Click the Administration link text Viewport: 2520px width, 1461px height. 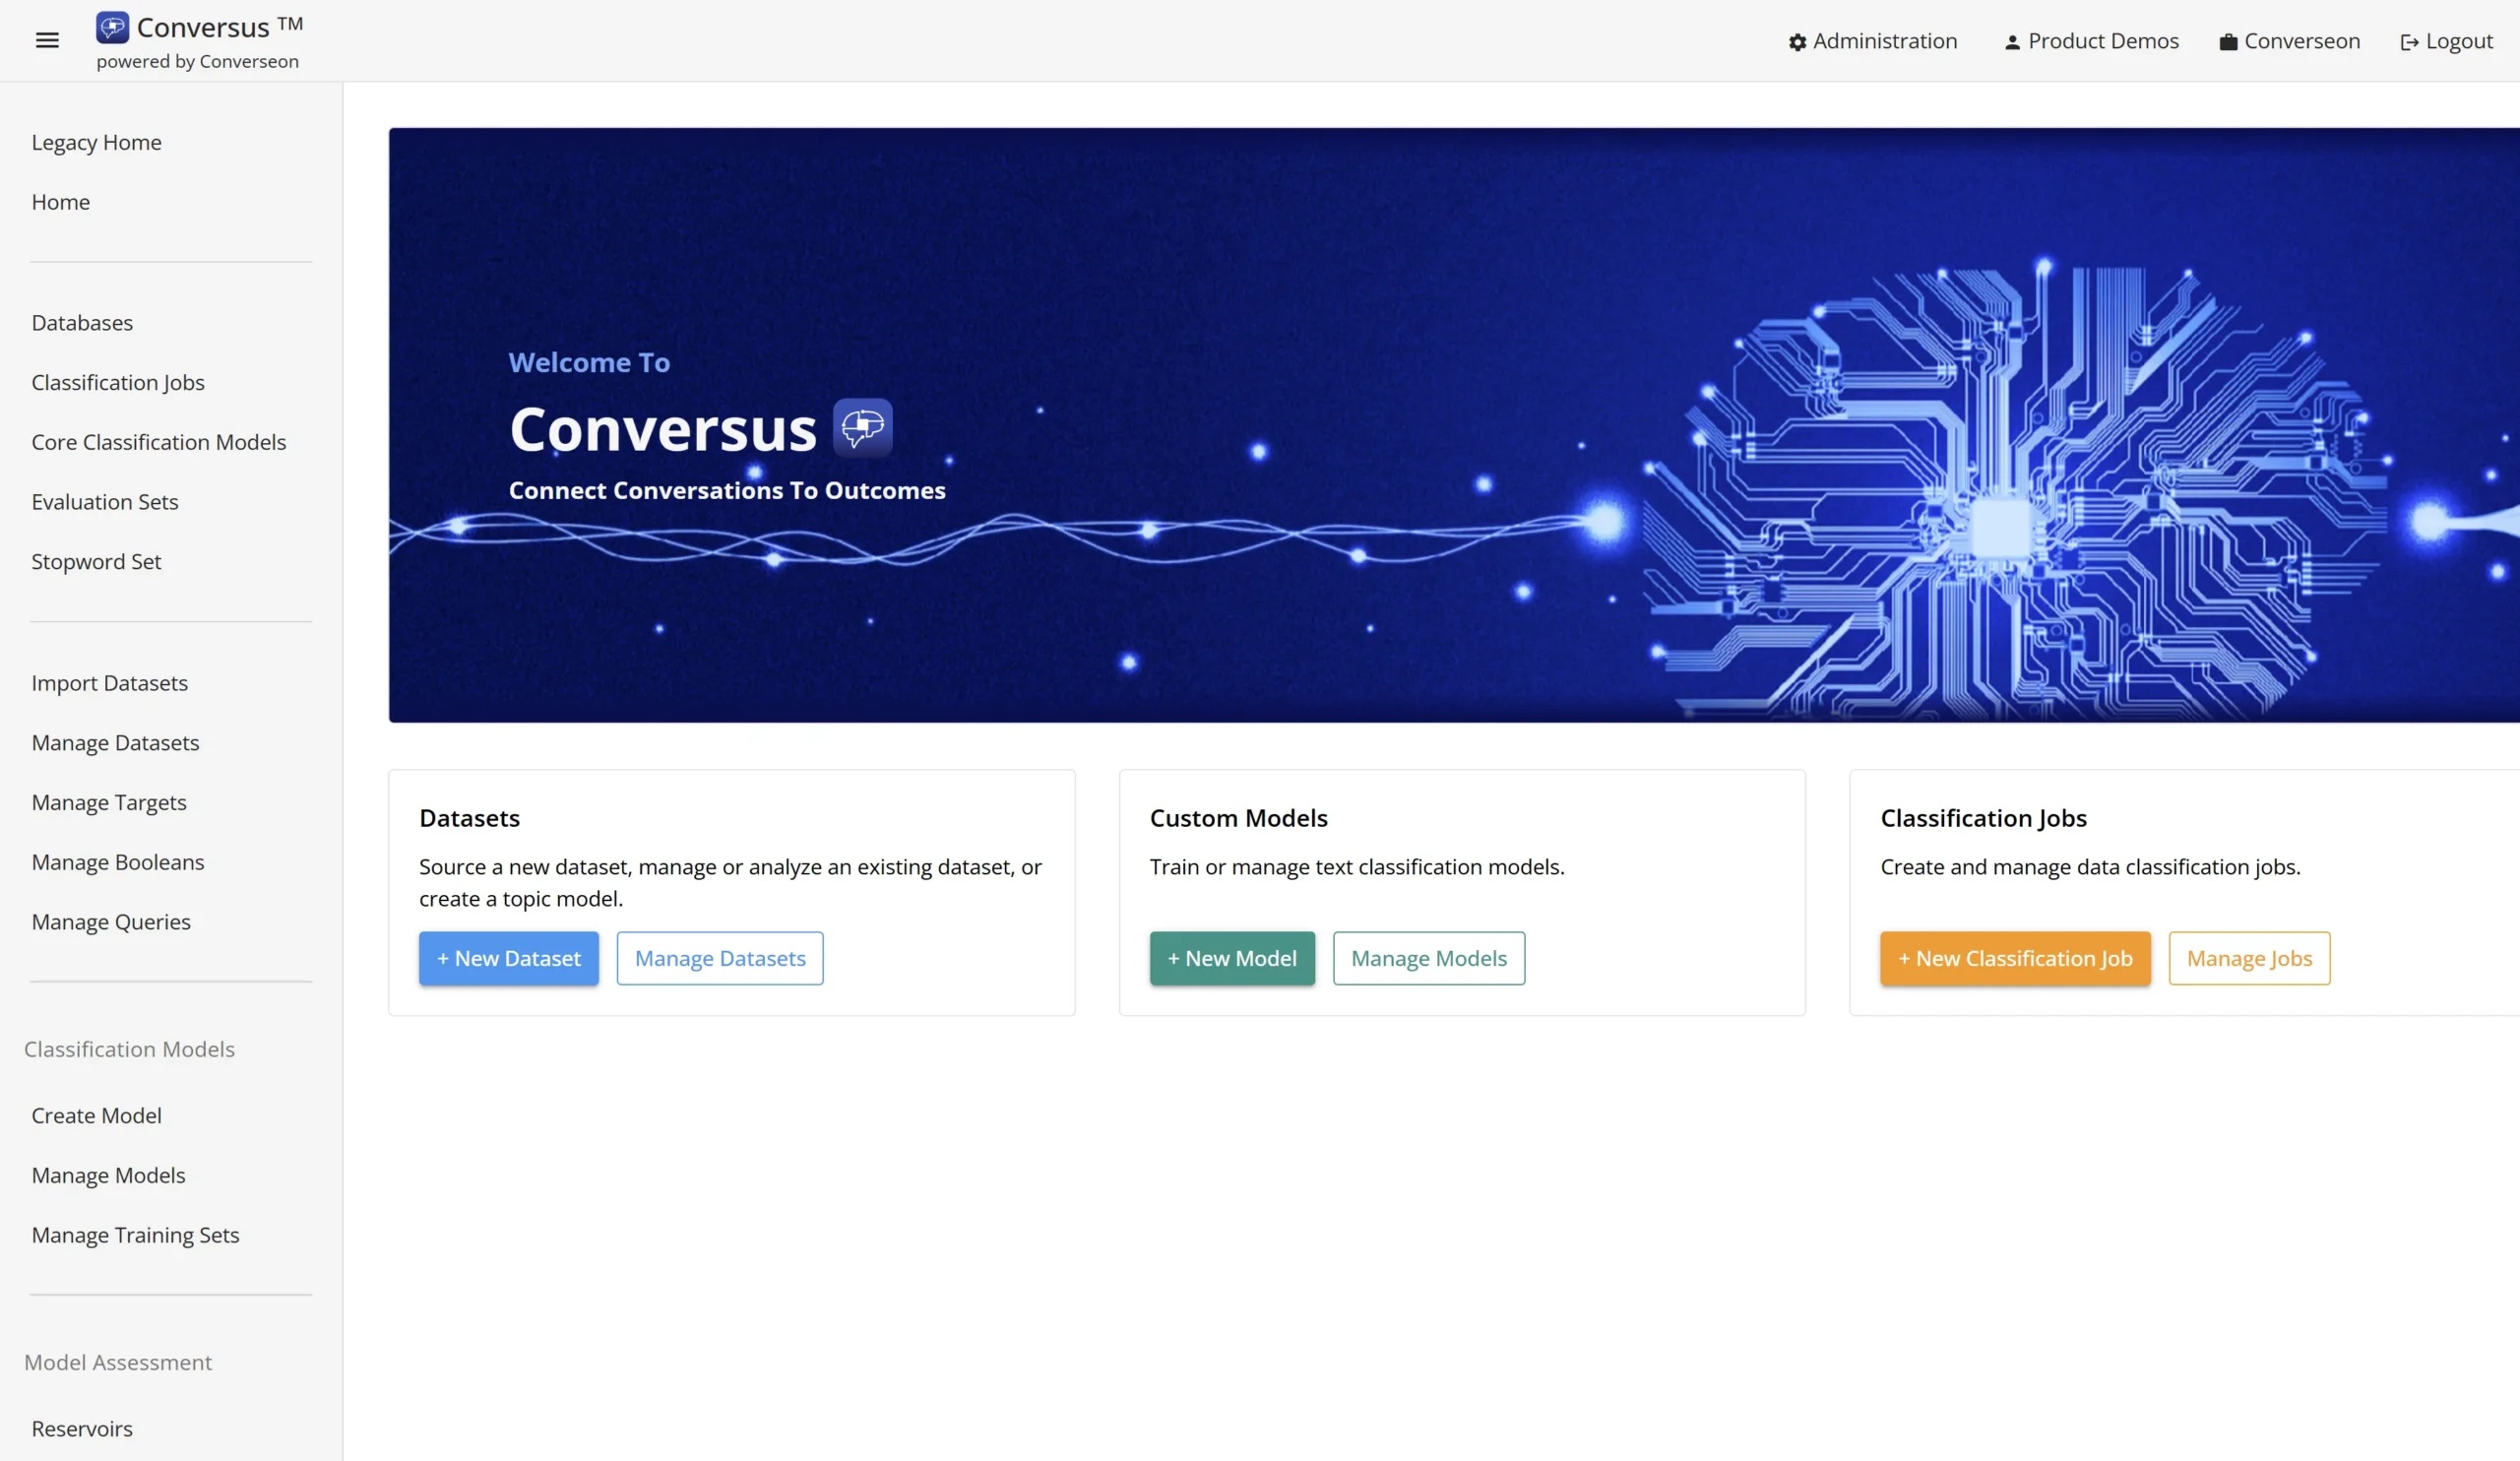point(1885,41)
